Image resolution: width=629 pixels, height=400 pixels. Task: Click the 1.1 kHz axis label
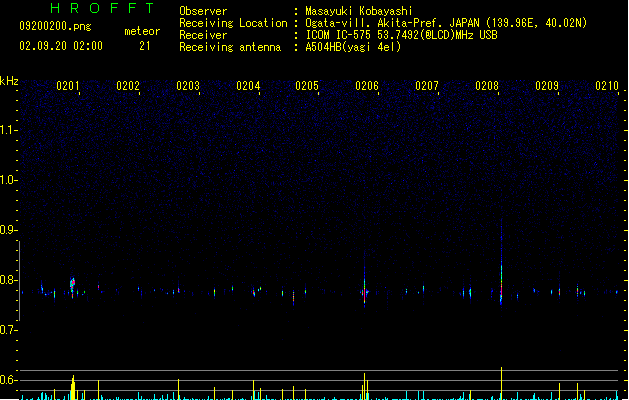coord(9,130)
